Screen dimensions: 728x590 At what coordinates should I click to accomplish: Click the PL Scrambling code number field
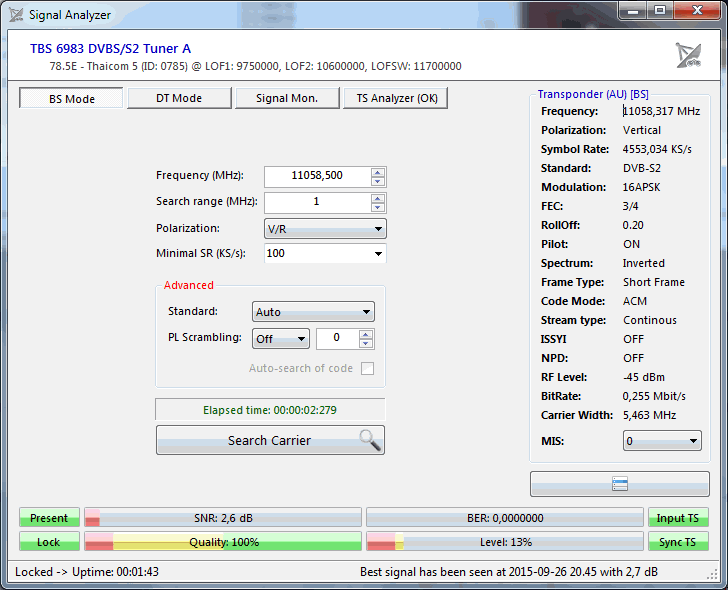[338, 338]
